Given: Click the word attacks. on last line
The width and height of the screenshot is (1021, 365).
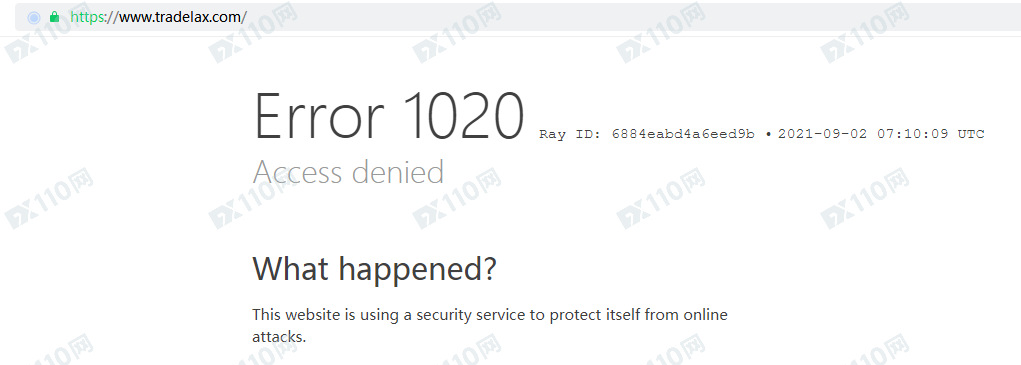Looking at the screenshot, I should point(279,337).
